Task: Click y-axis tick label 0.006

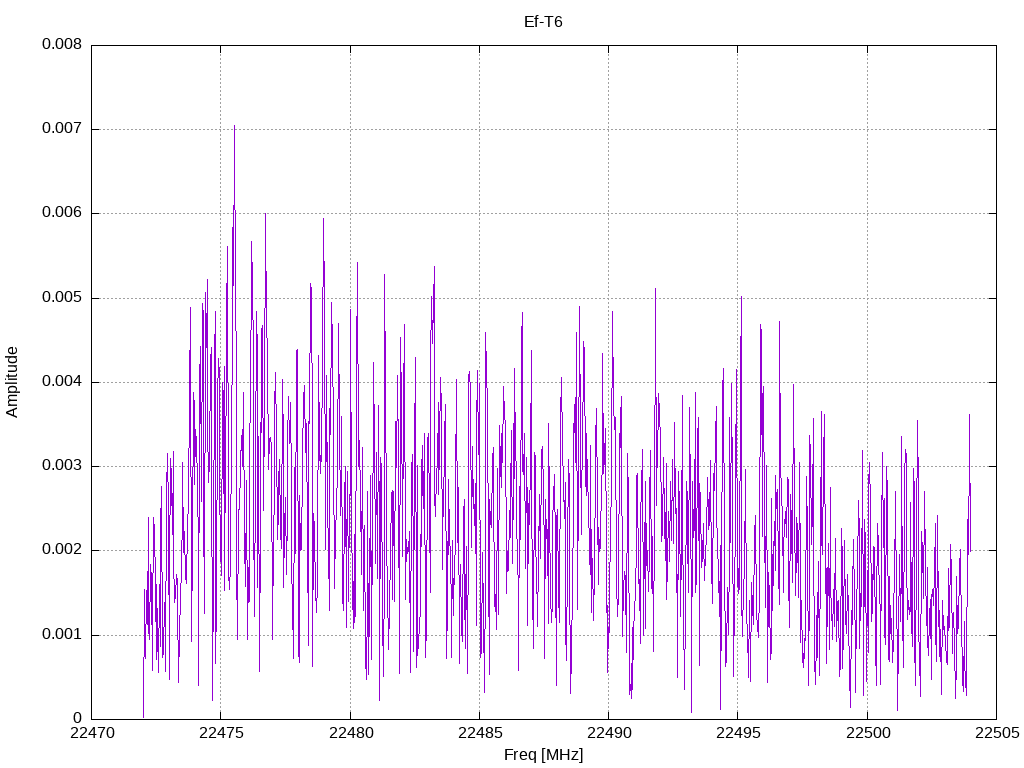Action: (62, 213)
